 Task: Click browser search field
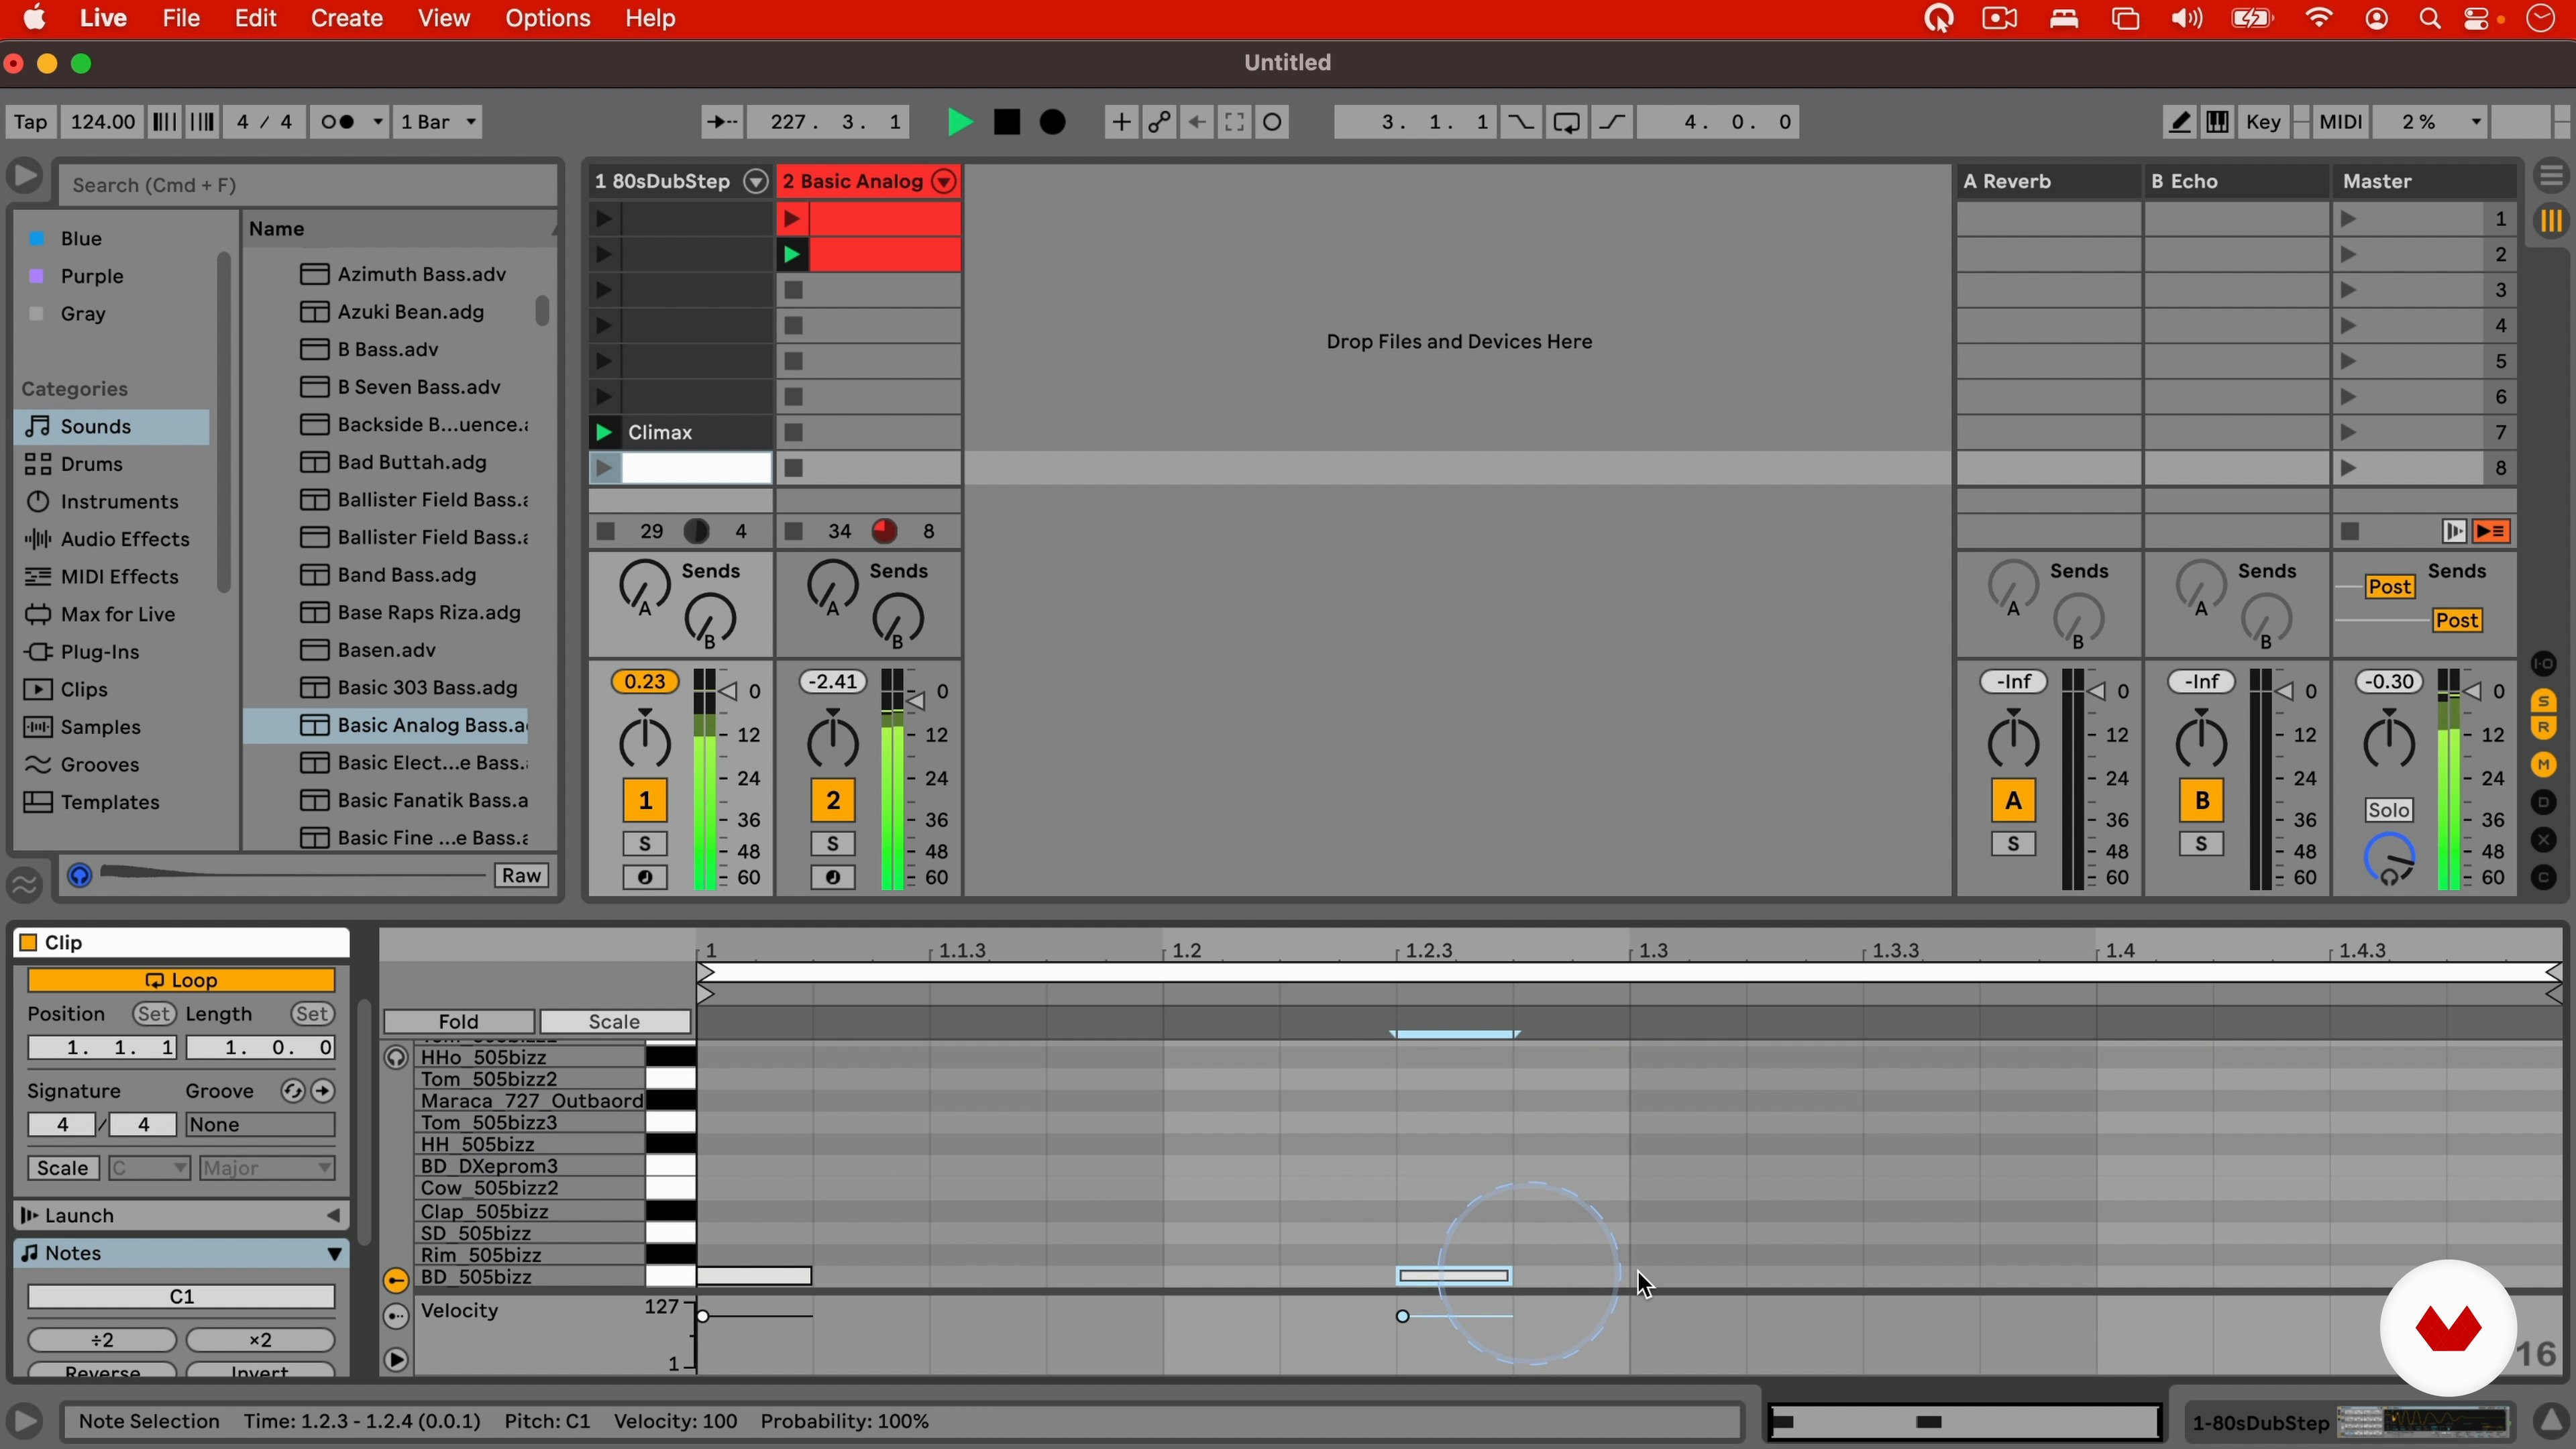point(308,185)
